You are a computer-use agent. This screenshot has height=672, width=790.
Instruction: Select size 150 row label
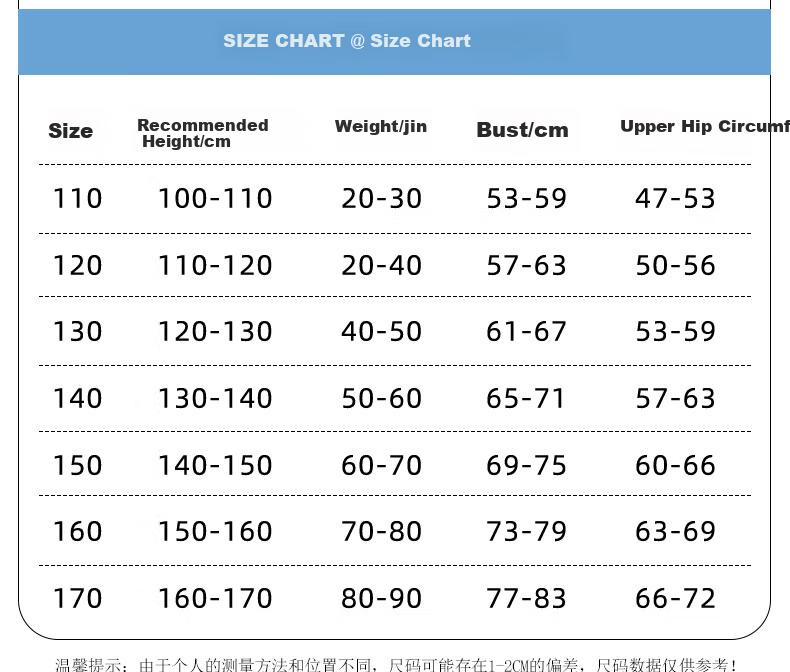[78, 465]
